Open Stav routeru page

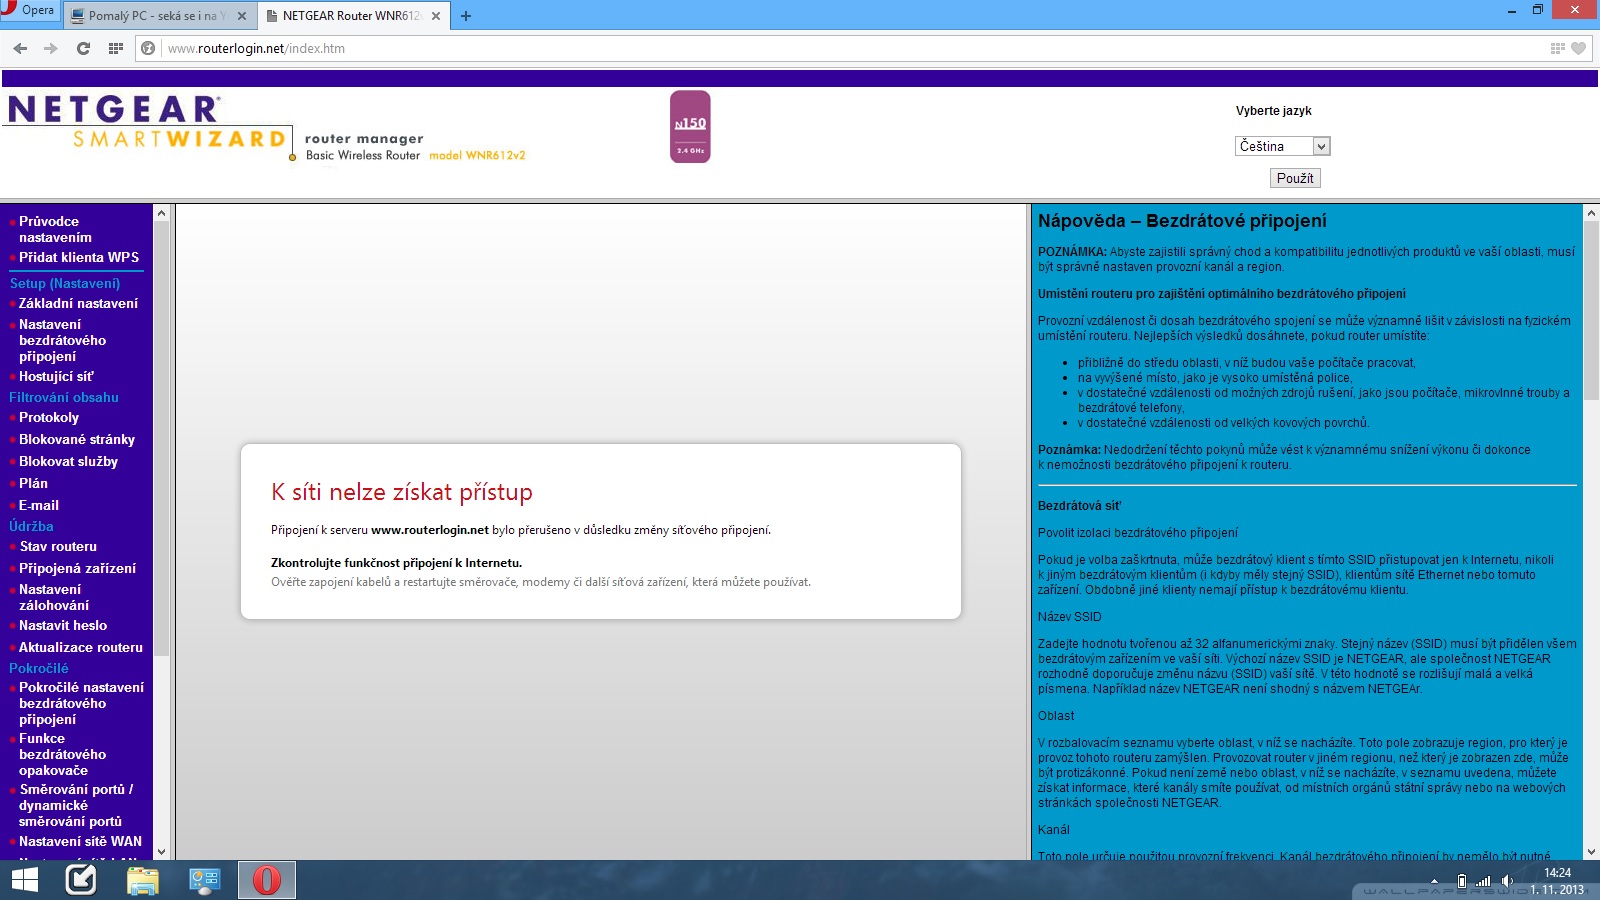click(58, 546)
